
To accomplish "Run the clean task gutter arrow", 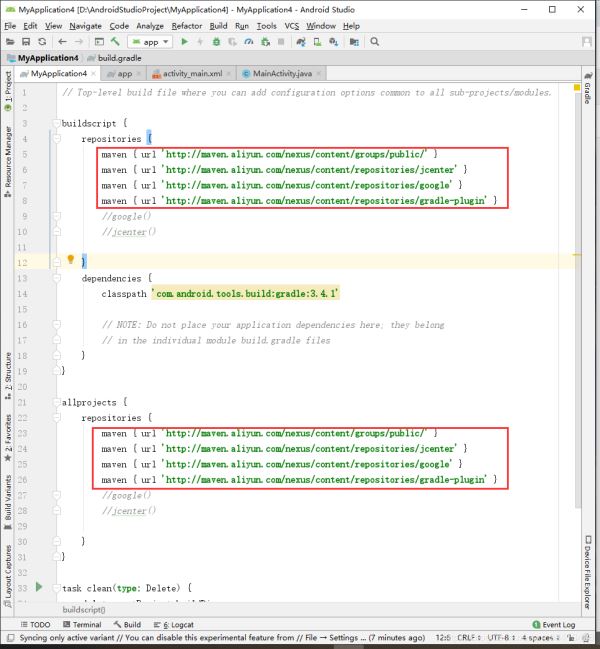I will tap(39, 587).
